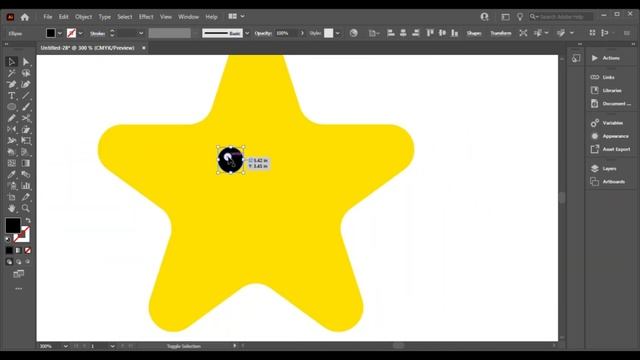Open the Edit menu
This screenshot has height=360, width=640.
click(x=63, y=17)
